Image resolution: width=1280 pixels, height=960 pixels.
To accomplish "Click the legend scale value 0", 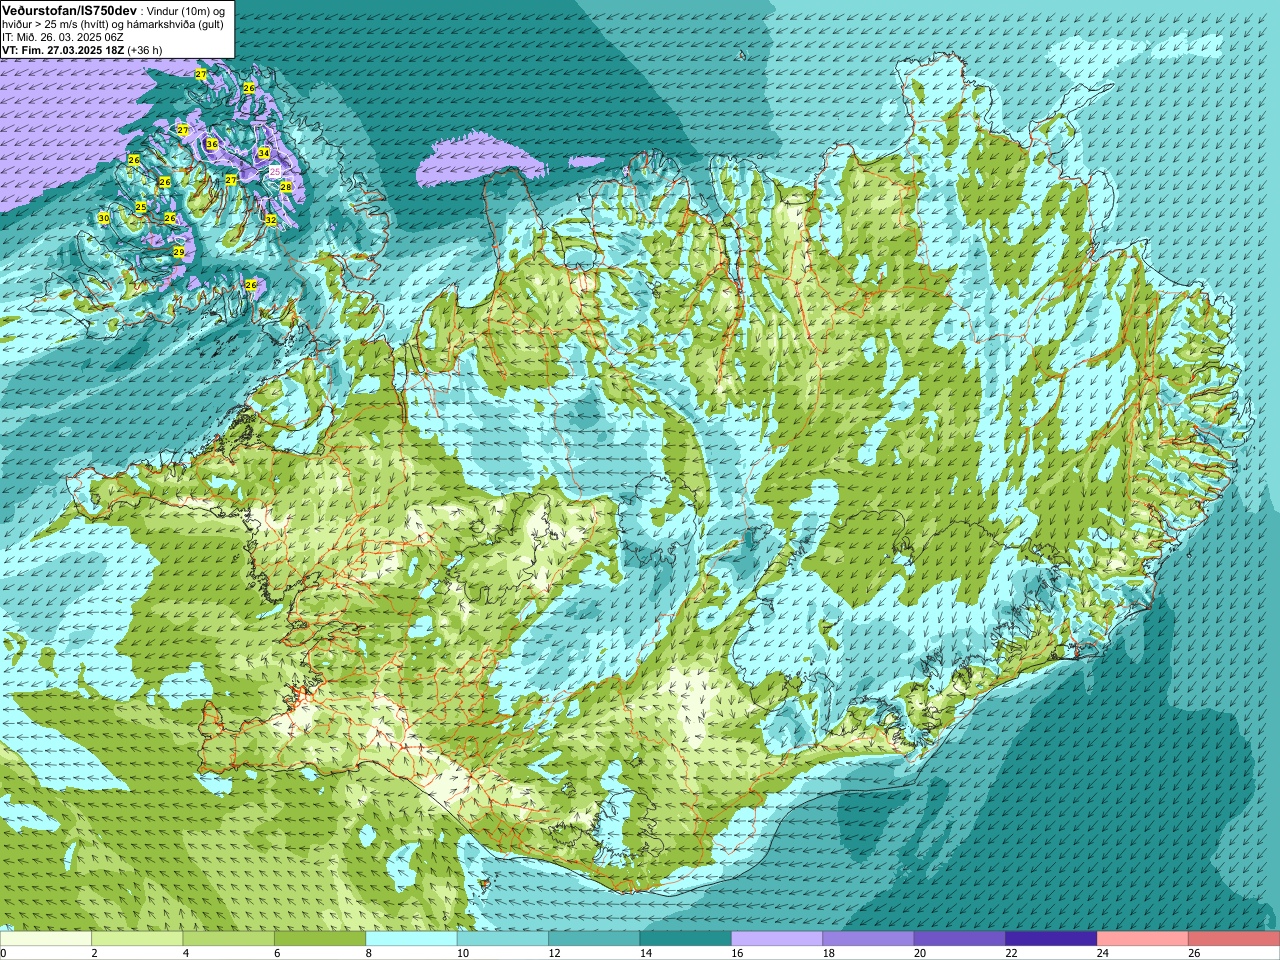I will tap(3, 954).
